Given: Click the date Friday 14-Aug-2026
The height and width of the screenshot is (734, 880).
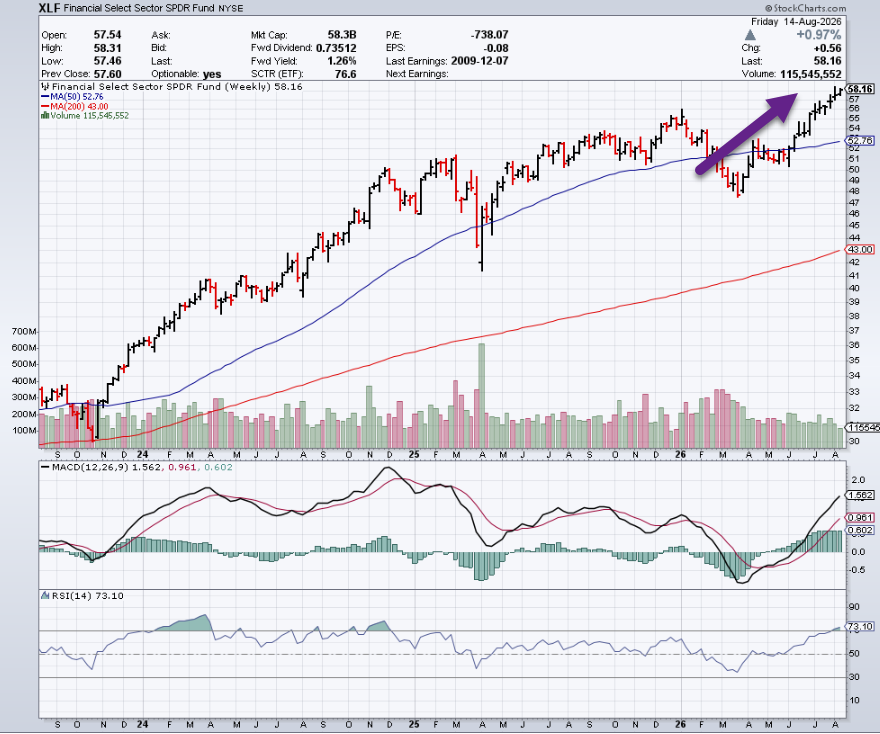Looking at the screenshot, I should tap(796, 21).
